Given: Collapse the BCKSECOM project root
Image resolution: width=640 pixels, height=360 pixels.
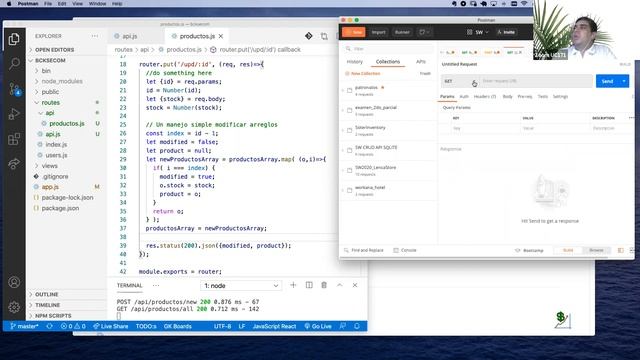Looking at the screenshot, I should click(50, 60).
